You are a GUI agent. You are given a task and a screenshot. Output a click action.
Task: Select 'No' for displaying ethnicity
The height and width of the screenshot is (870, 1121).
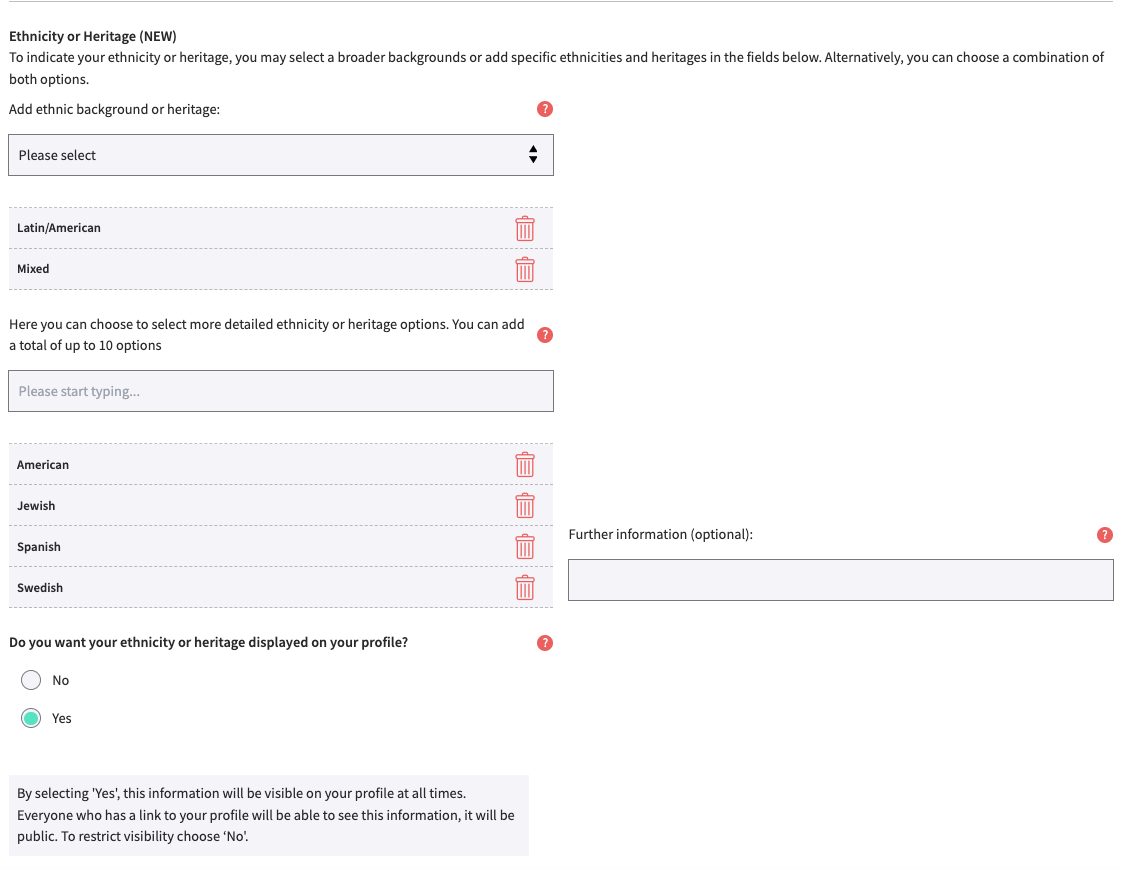[32, 680]
